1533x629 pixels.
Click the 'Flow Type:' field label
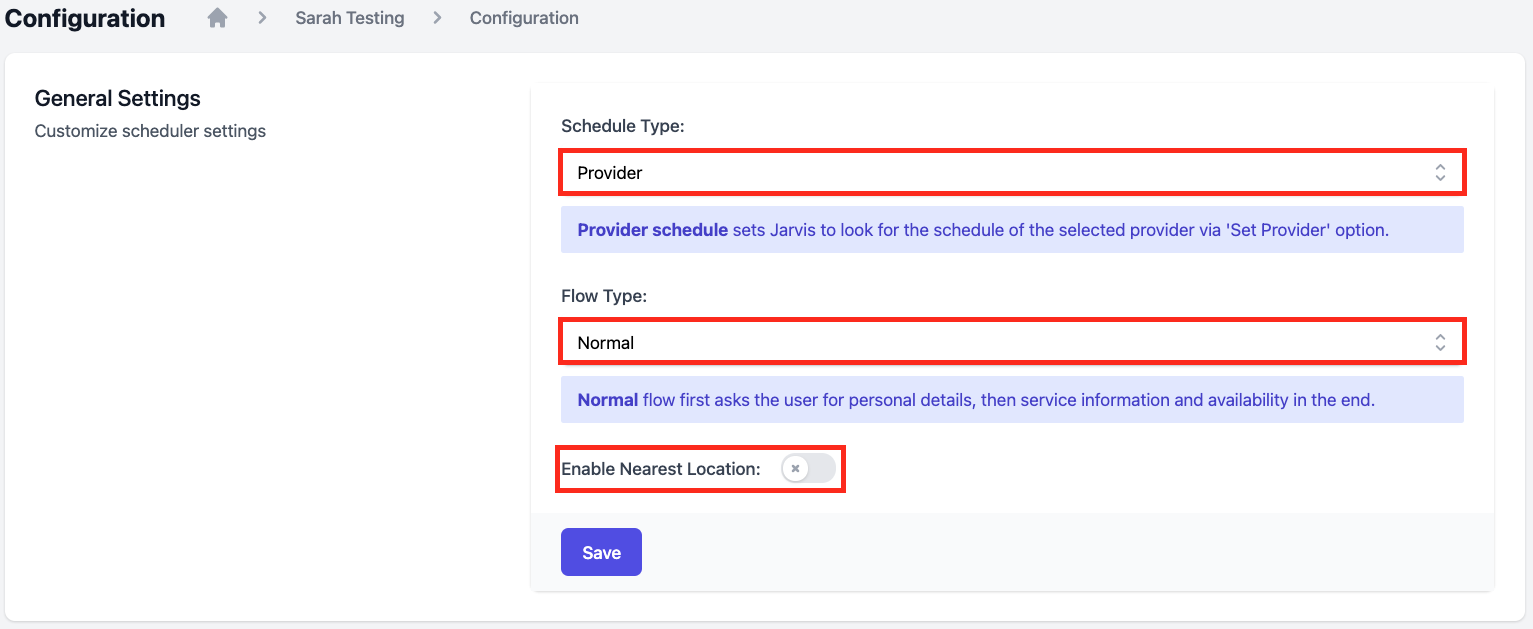coord(604,296)
